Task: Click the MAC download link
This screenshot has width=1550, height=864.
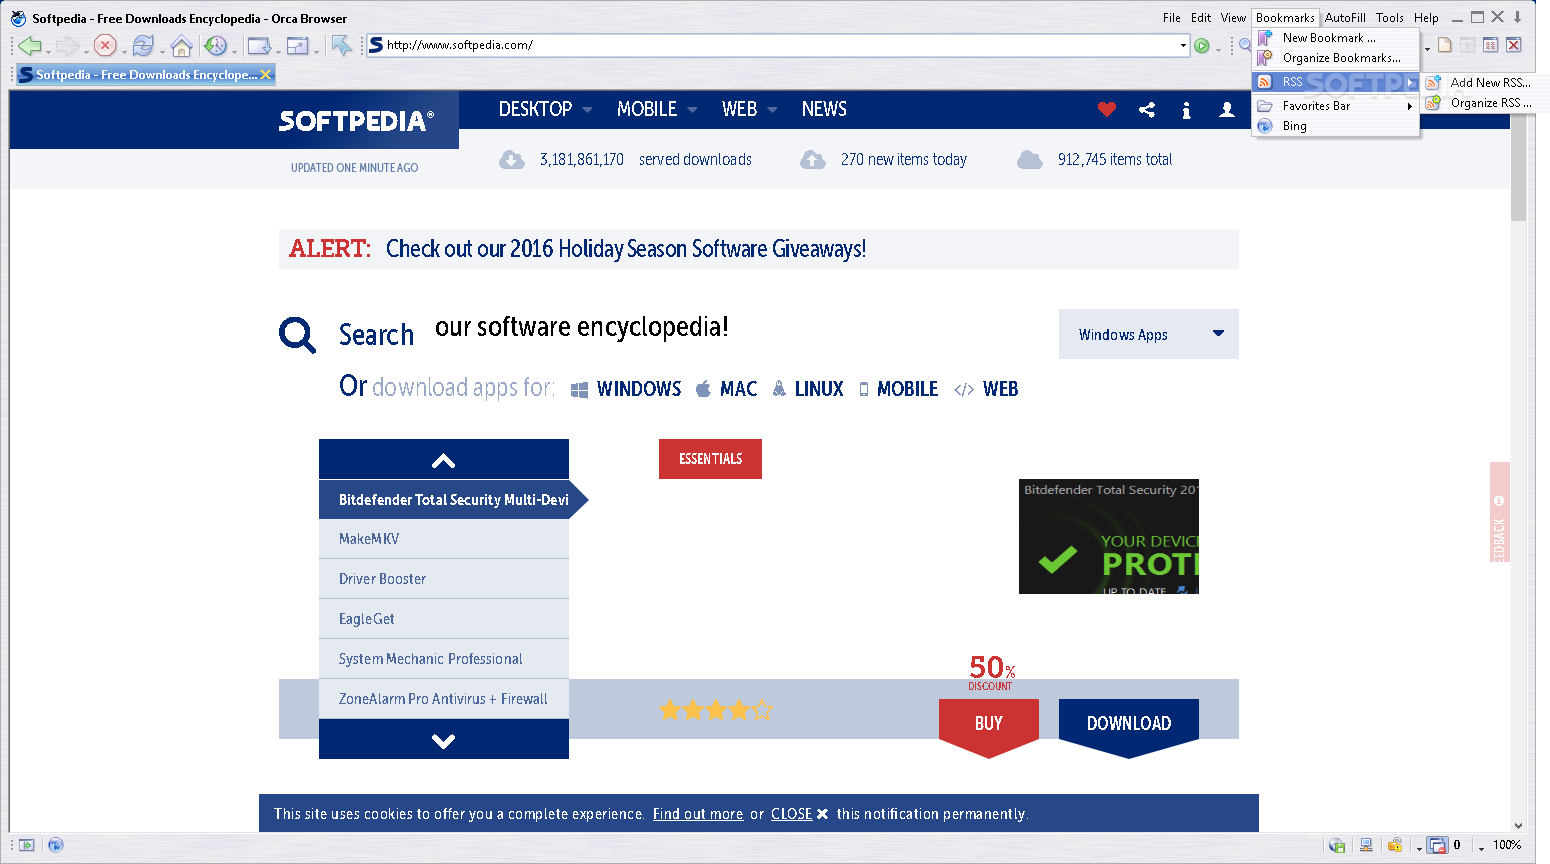Action: [727, 389]
